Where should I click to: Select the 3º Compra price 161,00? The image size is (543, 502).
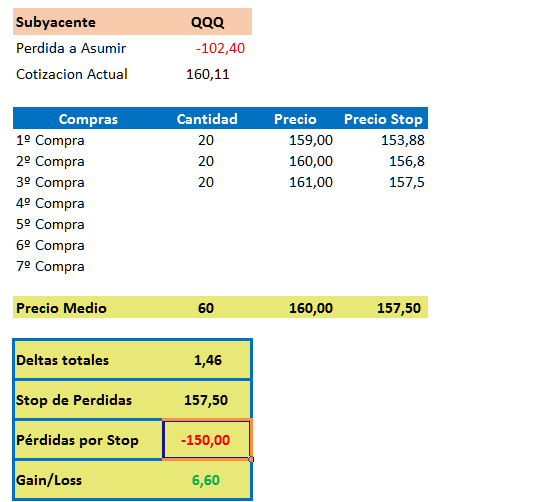coord(311,182)
